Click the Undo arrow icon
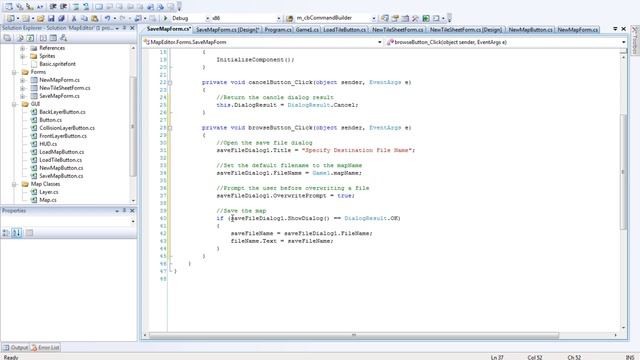 click(107, 18)
